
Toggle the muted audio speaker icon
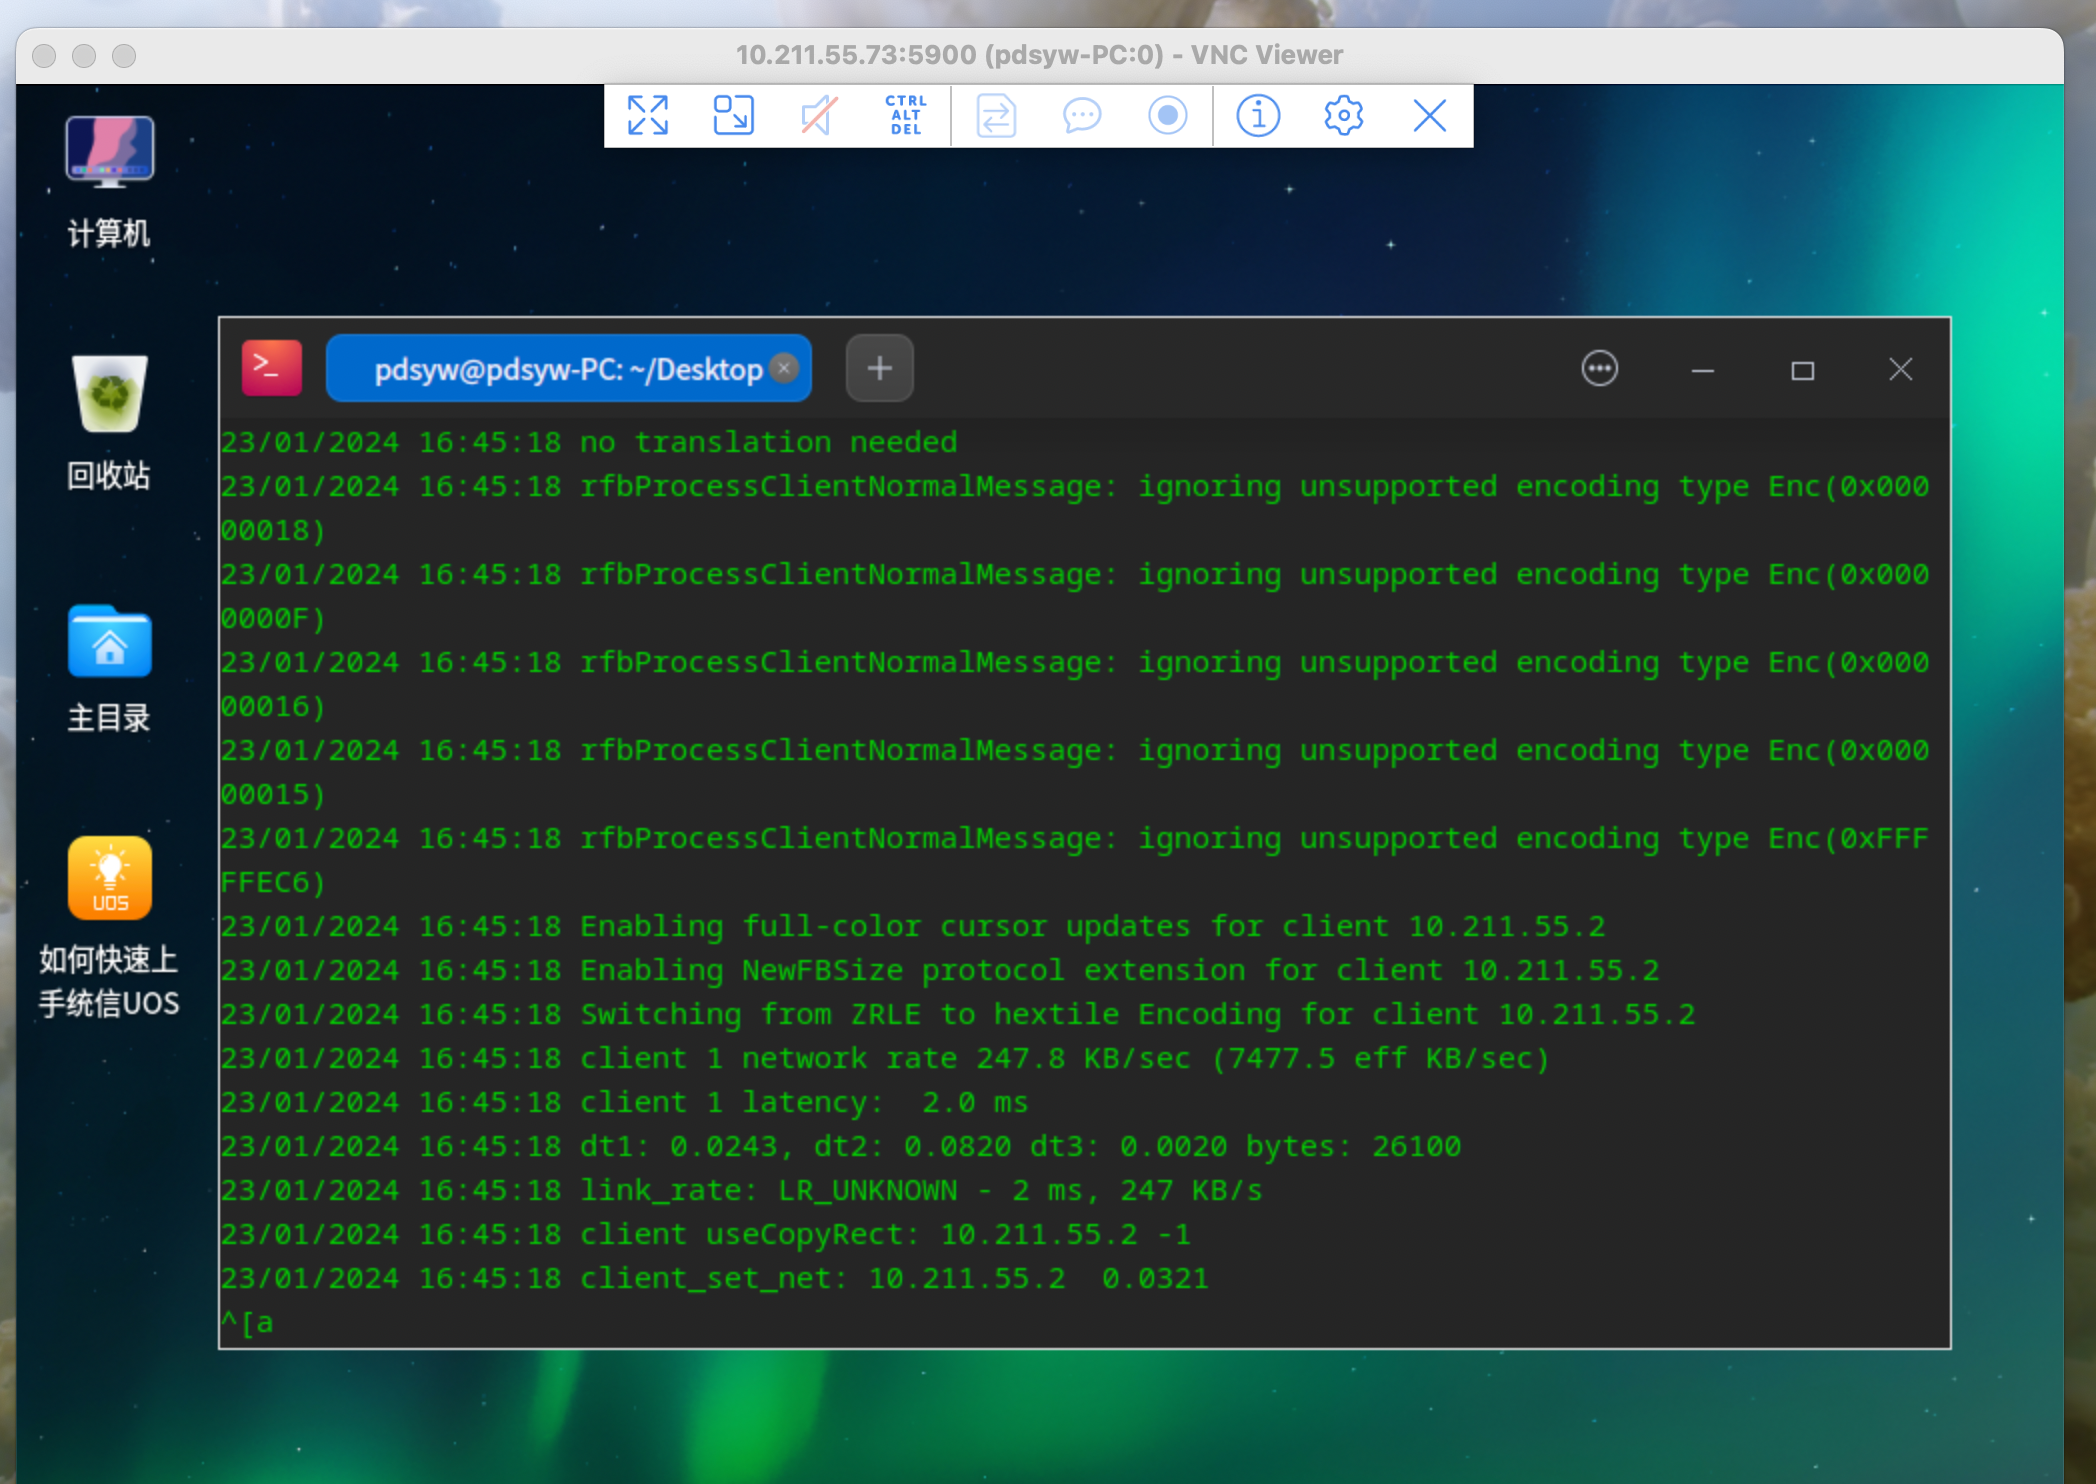[x=818, y=116]
